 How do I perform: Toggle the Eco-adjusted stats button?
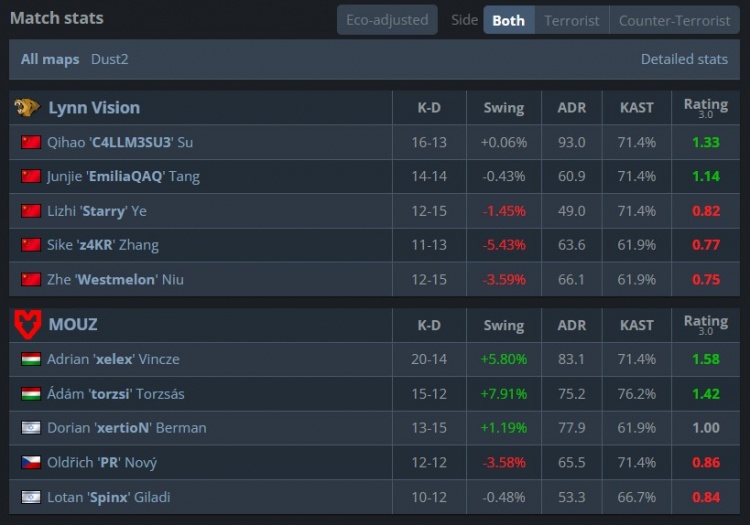click(x=387, y=20)
